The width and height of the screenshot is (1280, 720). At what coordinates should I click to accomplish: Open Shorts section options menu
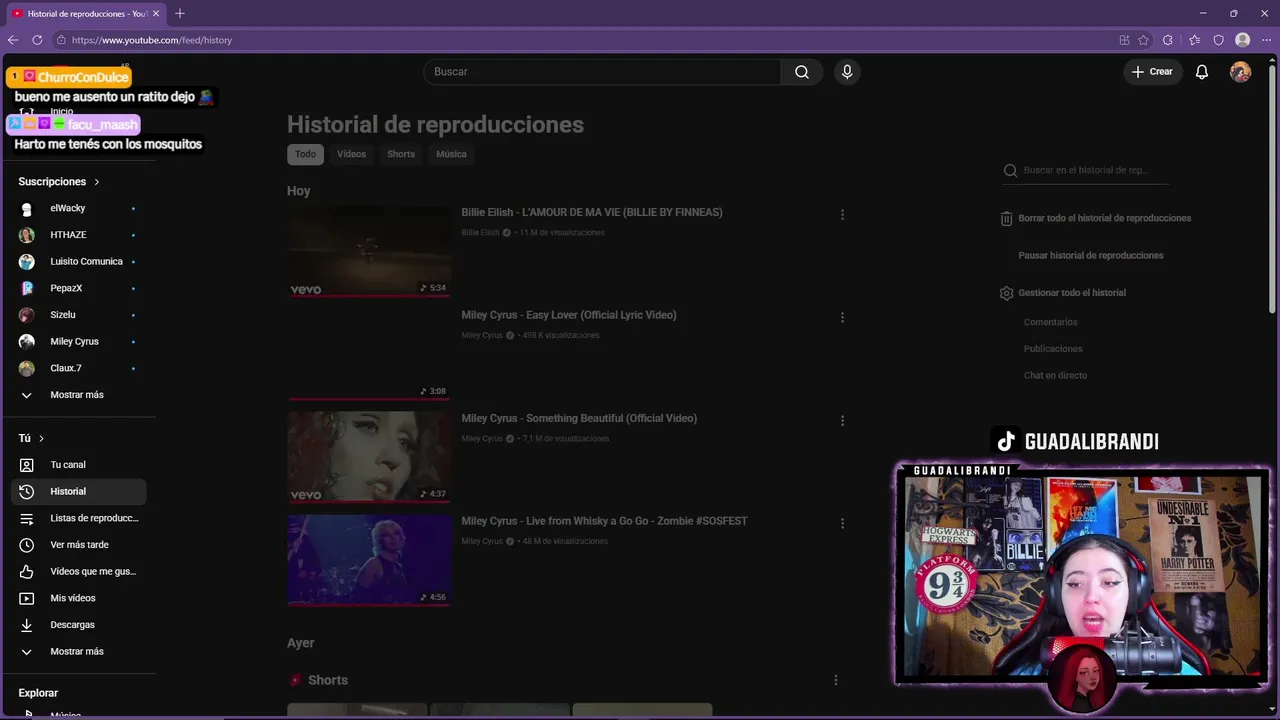click(x=836, y=680)
